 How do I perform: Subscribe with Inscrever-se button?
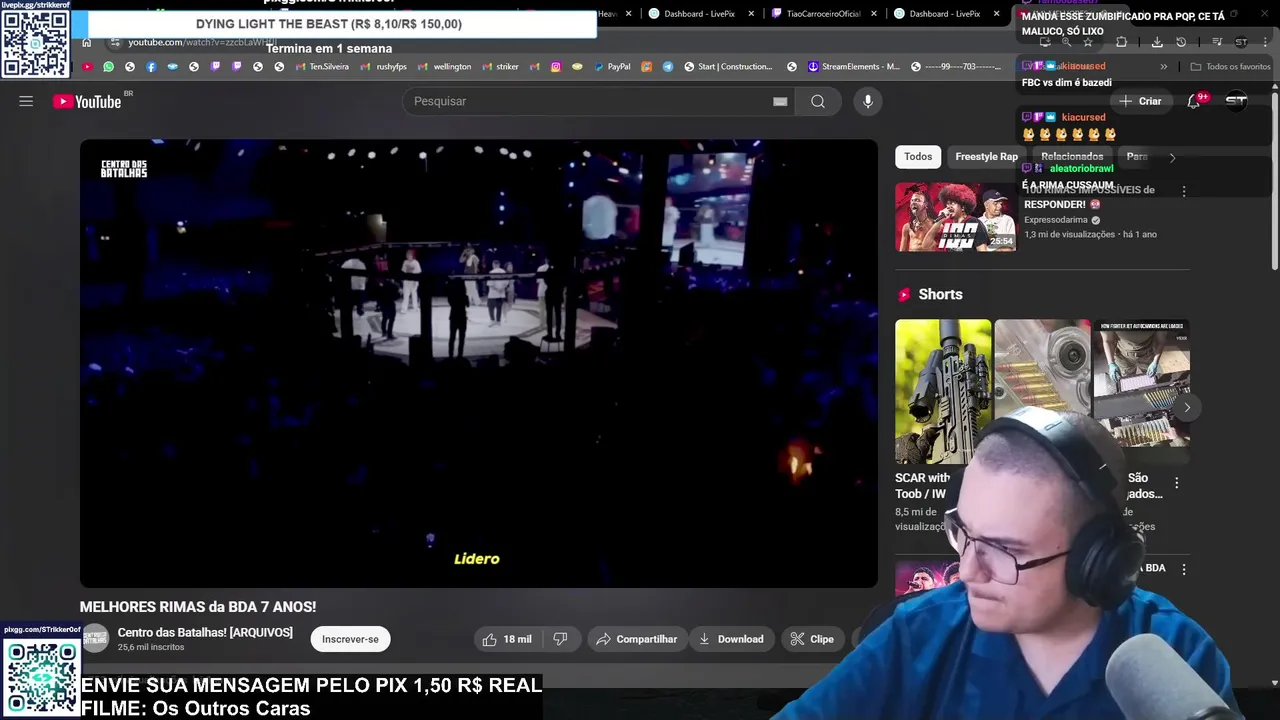click(350, 639)
